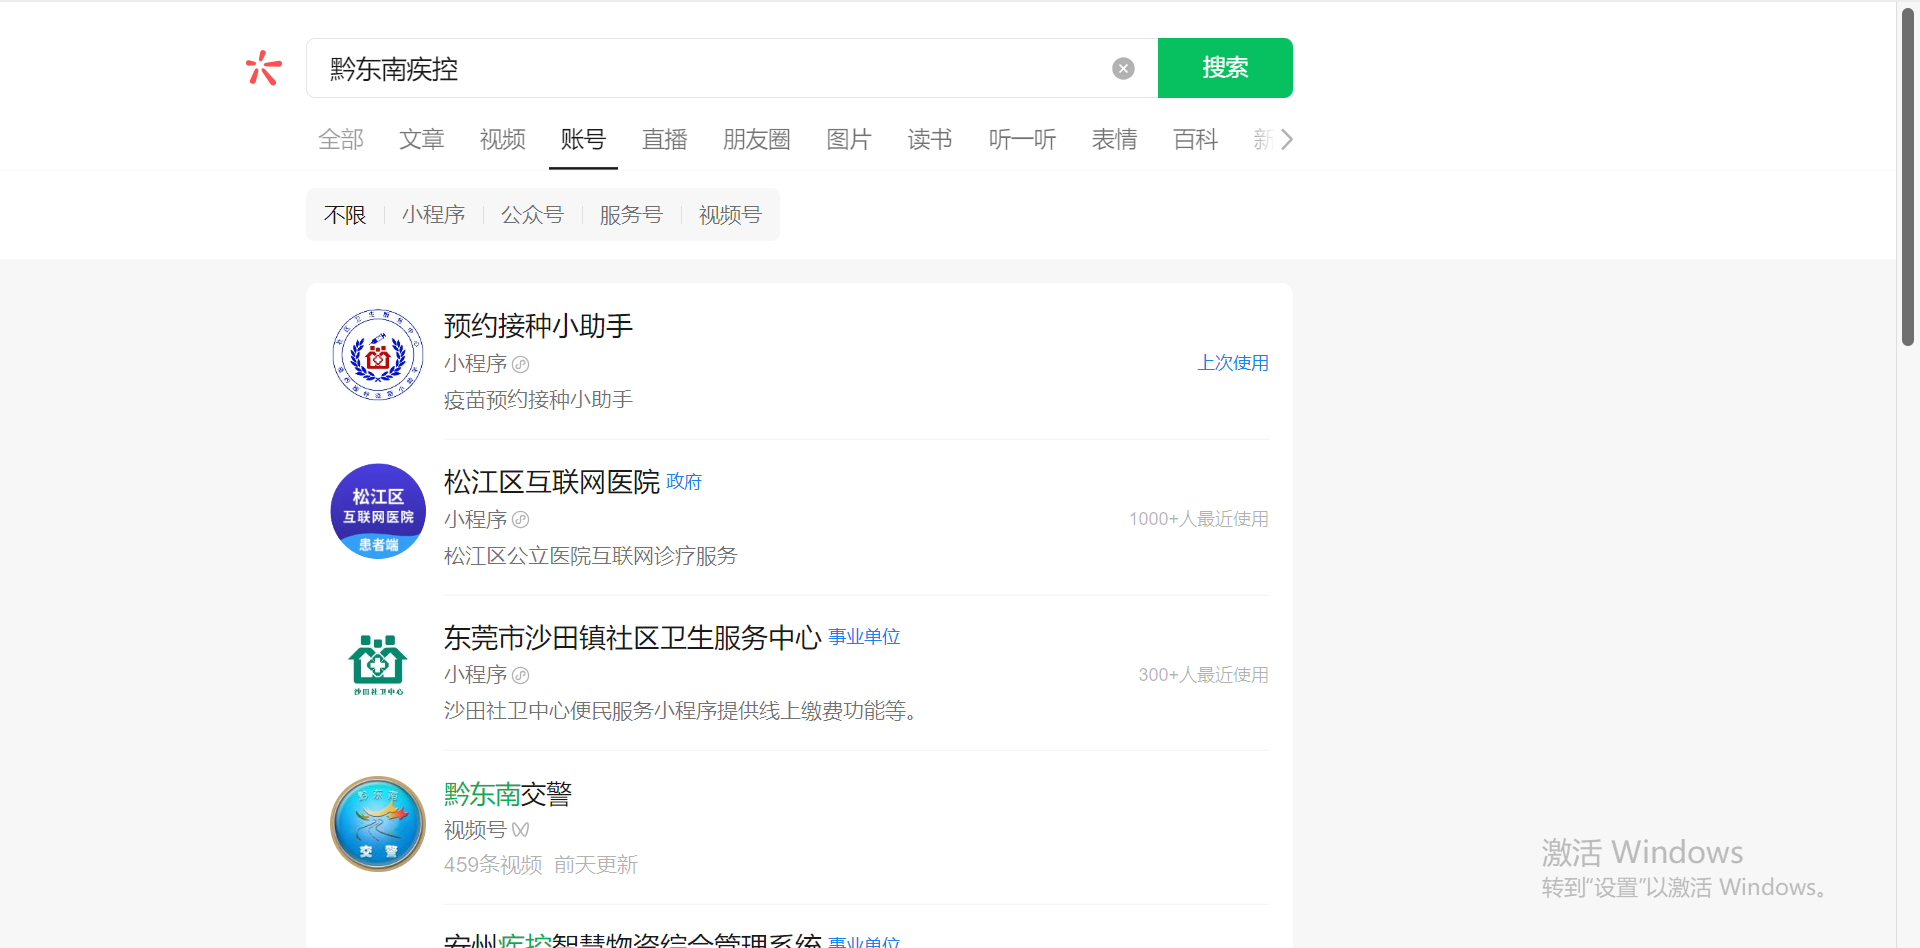Image resolution: width=1920 pixels, height=948 pixels.
Task: Open the 松江区互联网医院 result title
Action: pyautogui.click(x=552, y=482)
